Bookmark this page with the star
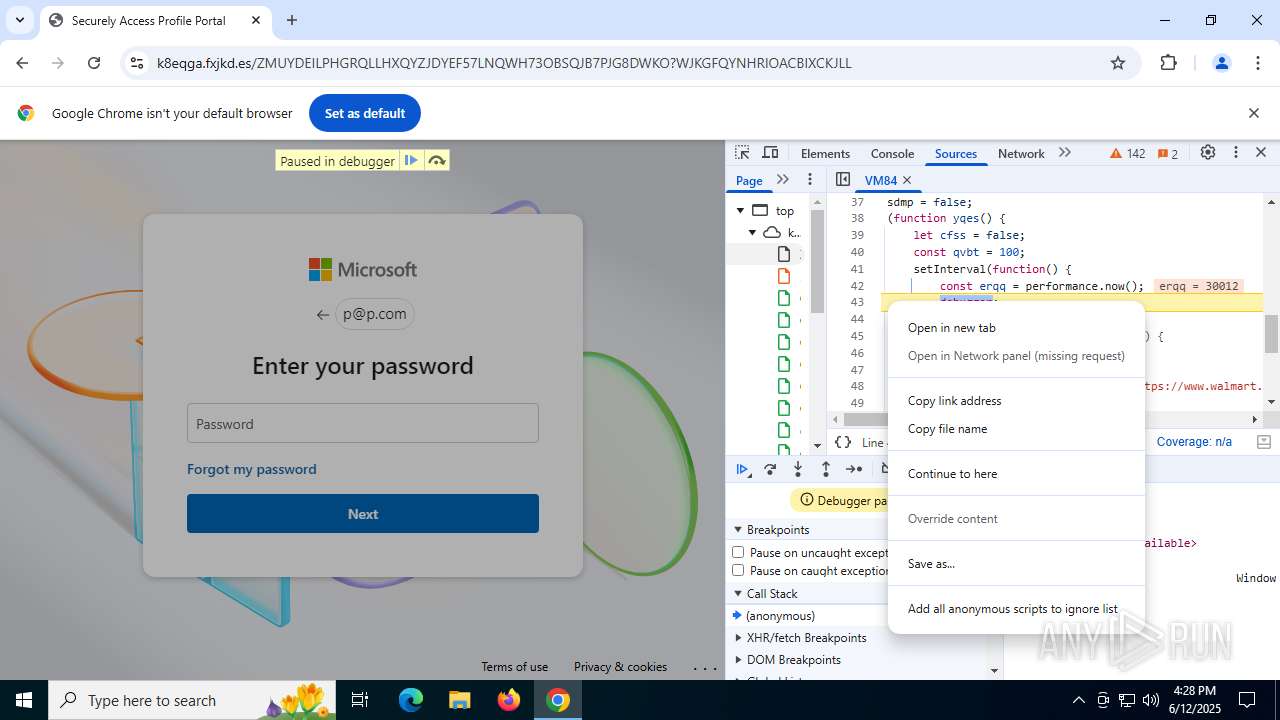Screen dimensions: 1280x720 click(x=1118, y=63)
